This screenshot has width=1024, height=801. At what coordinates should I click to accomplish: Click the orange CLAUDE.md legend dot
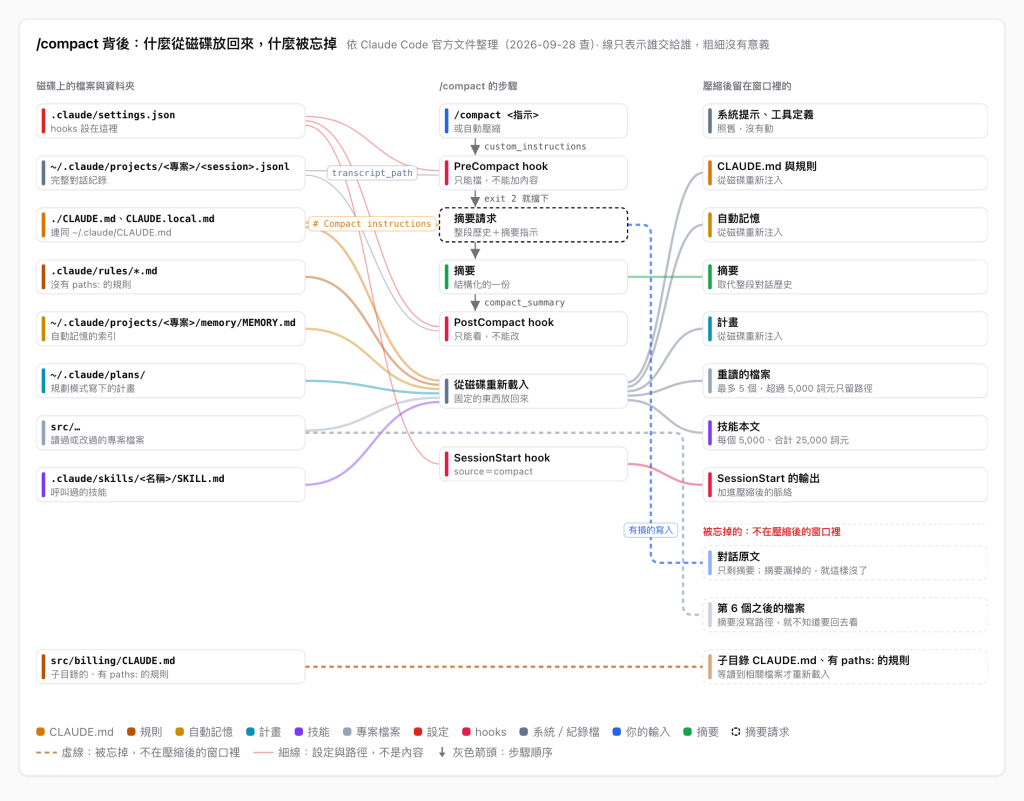click(40, 732)
